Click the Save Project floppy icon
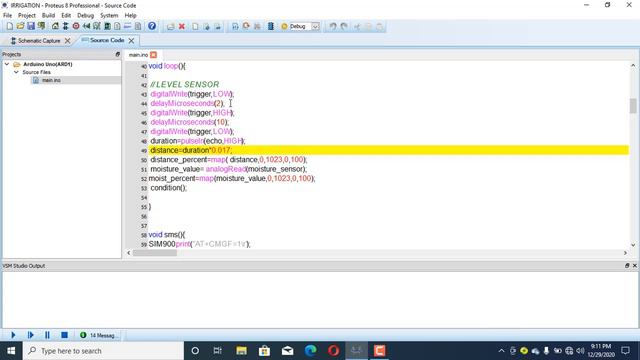 31,26
